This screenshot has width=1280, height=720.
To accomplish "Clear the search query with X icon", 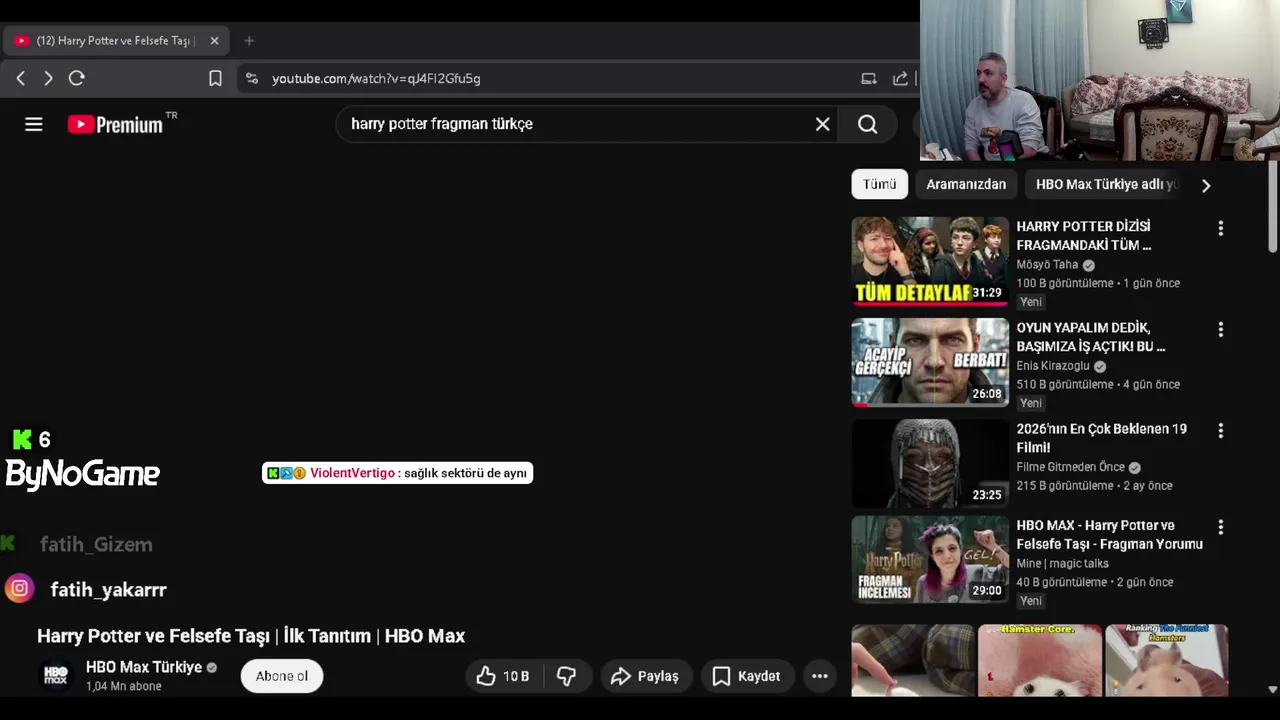I will pyautogui.click(x=822, y=124).
